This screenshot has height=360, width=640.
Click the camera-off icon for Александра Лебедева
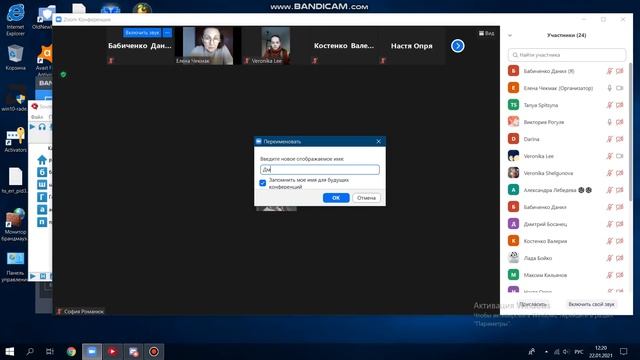[x=620, y=190]
